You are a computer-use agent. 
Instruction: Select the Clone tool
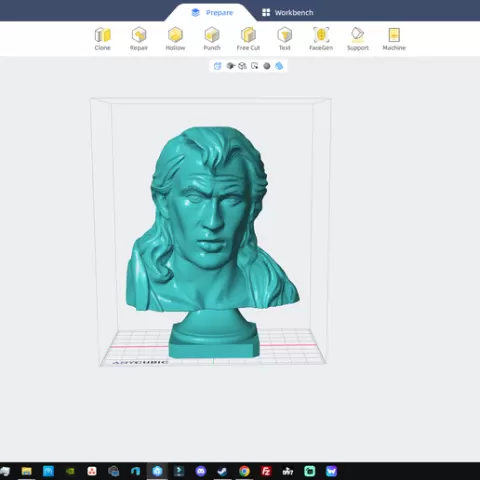102,39
